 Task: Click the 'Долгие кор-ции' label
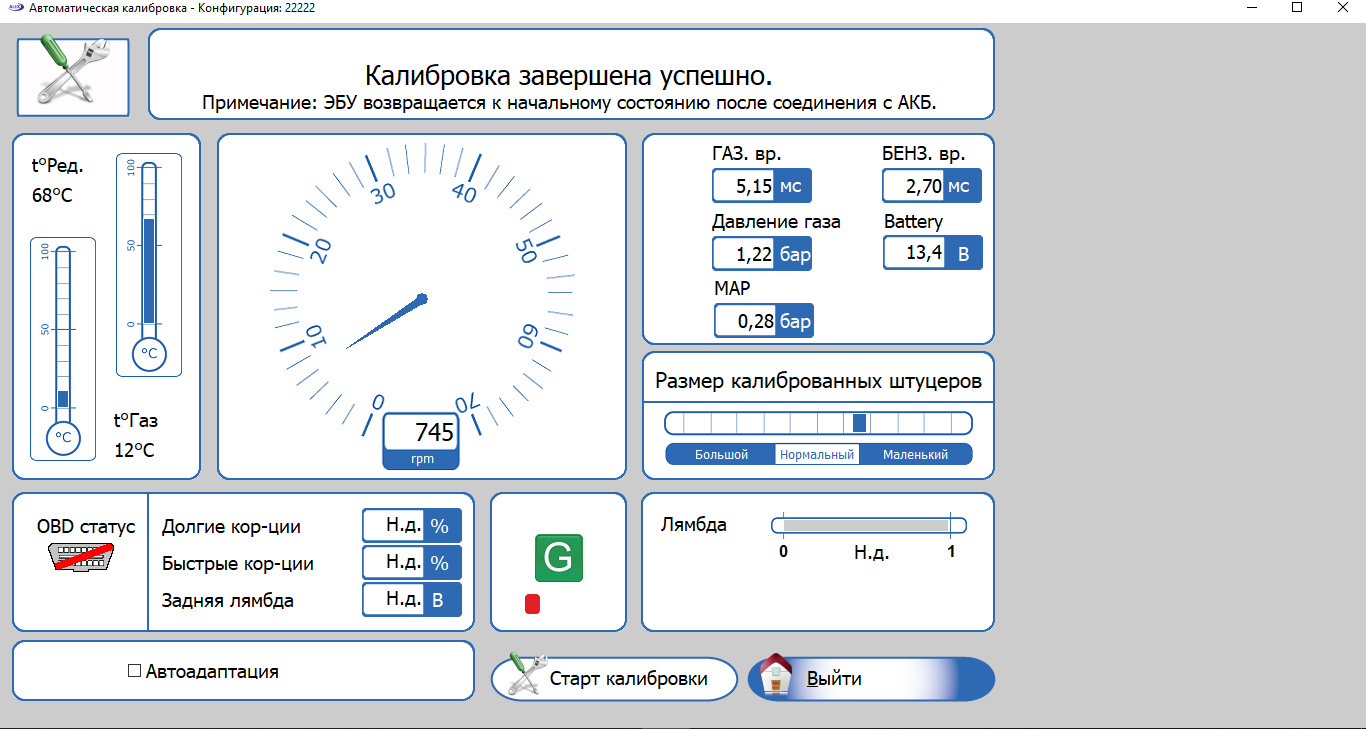tap(231, 527)
